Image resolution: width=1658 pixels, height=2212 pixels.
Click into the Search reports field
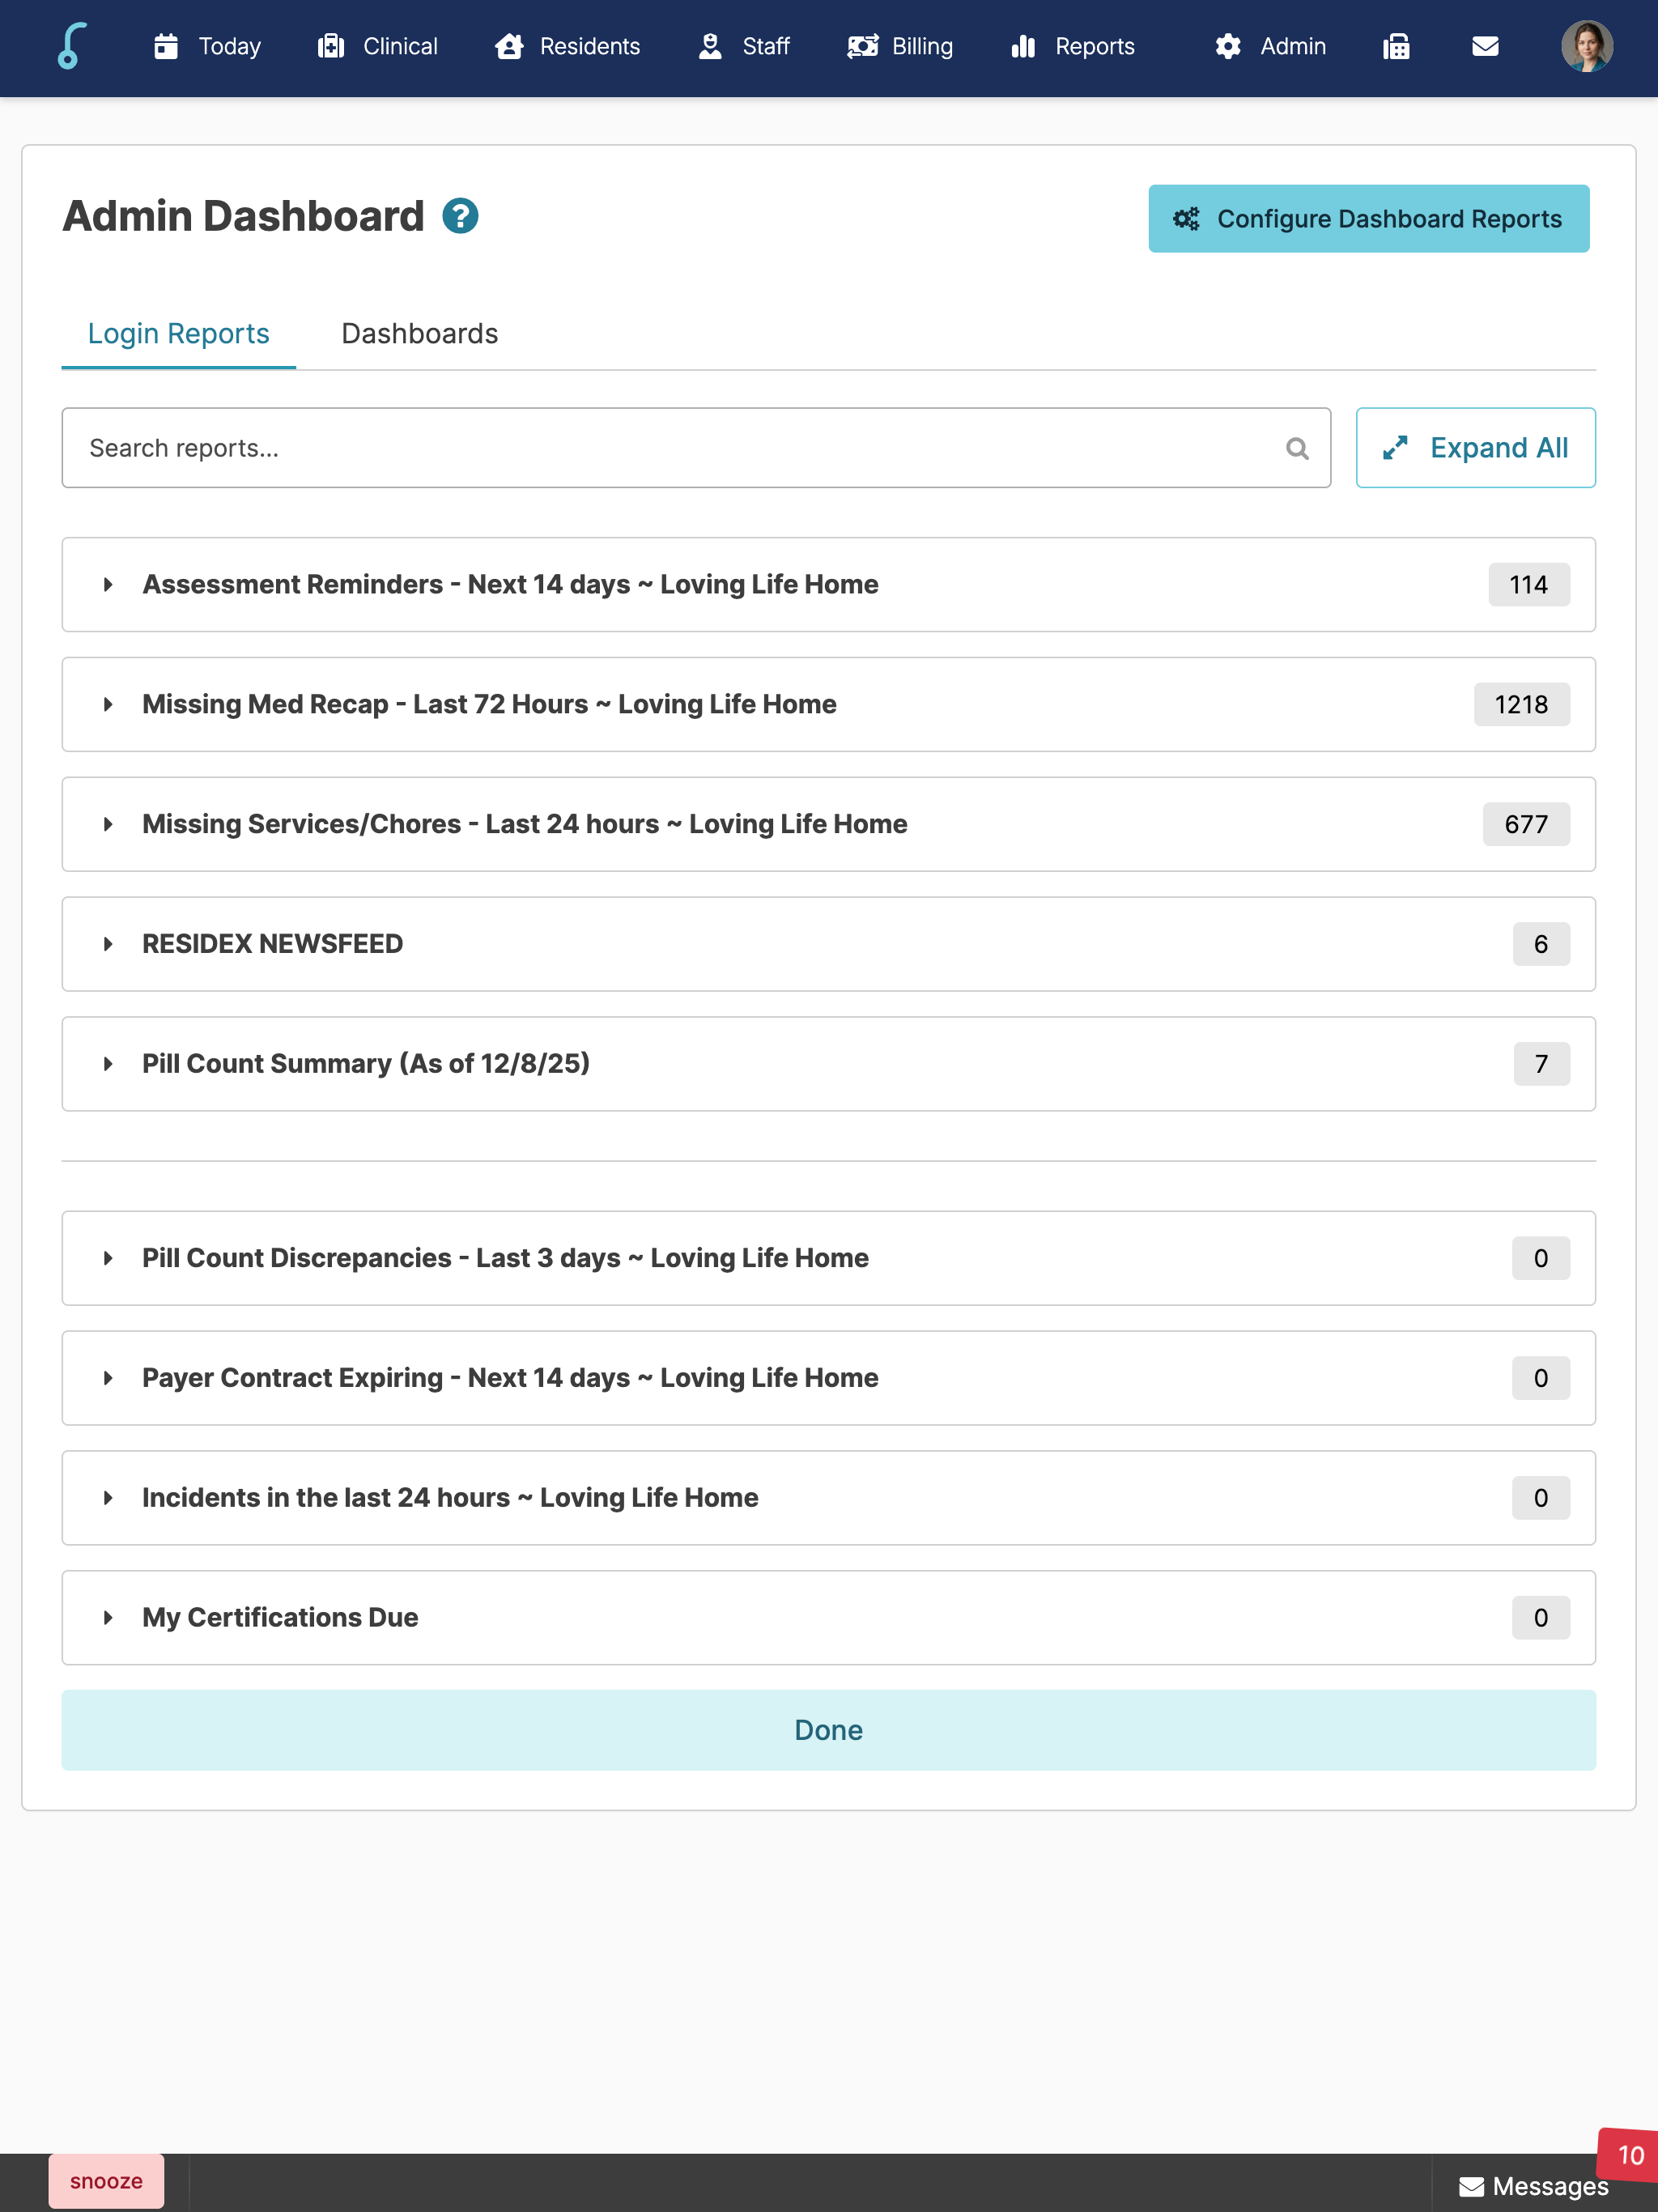click(x=696, y=448)
